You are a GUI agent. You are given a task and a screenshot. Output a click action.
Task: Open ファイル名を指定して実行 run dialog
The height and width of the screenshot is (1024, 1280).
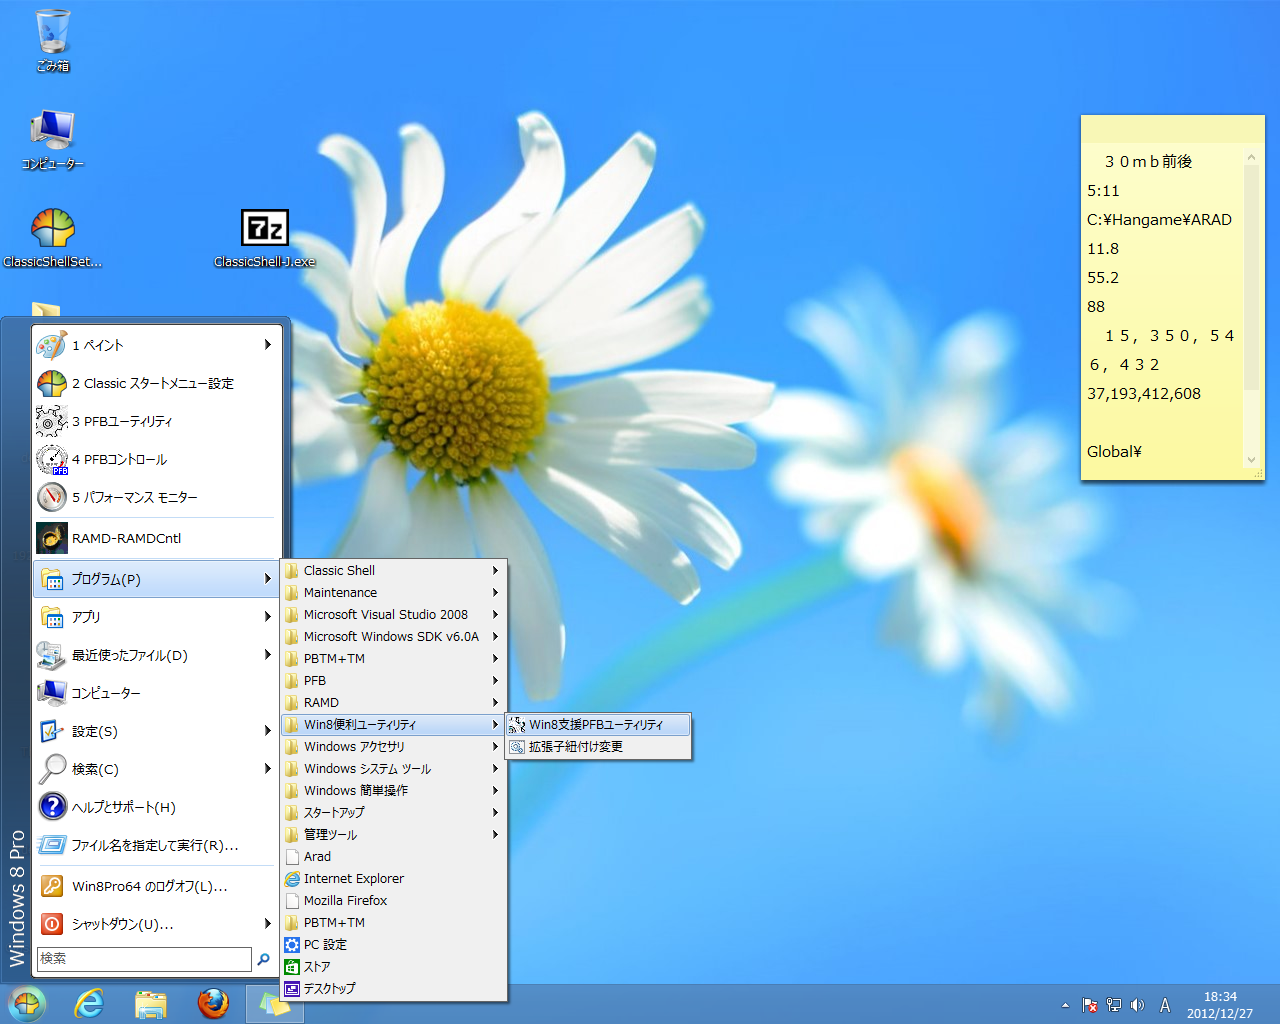(154, 845)
